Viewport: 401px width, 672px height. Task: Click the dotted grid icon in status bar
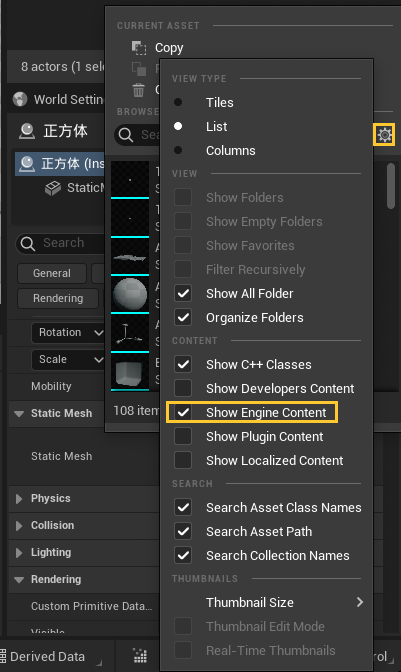tap(140, 656)
